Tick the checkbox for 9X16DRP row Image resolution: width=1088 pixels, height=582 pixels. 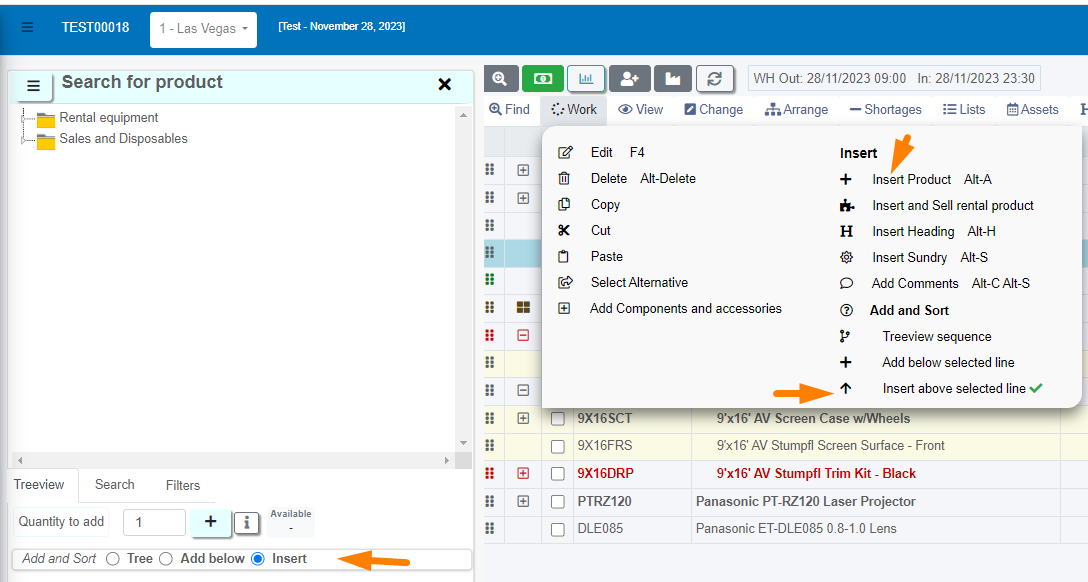point(558,474)
